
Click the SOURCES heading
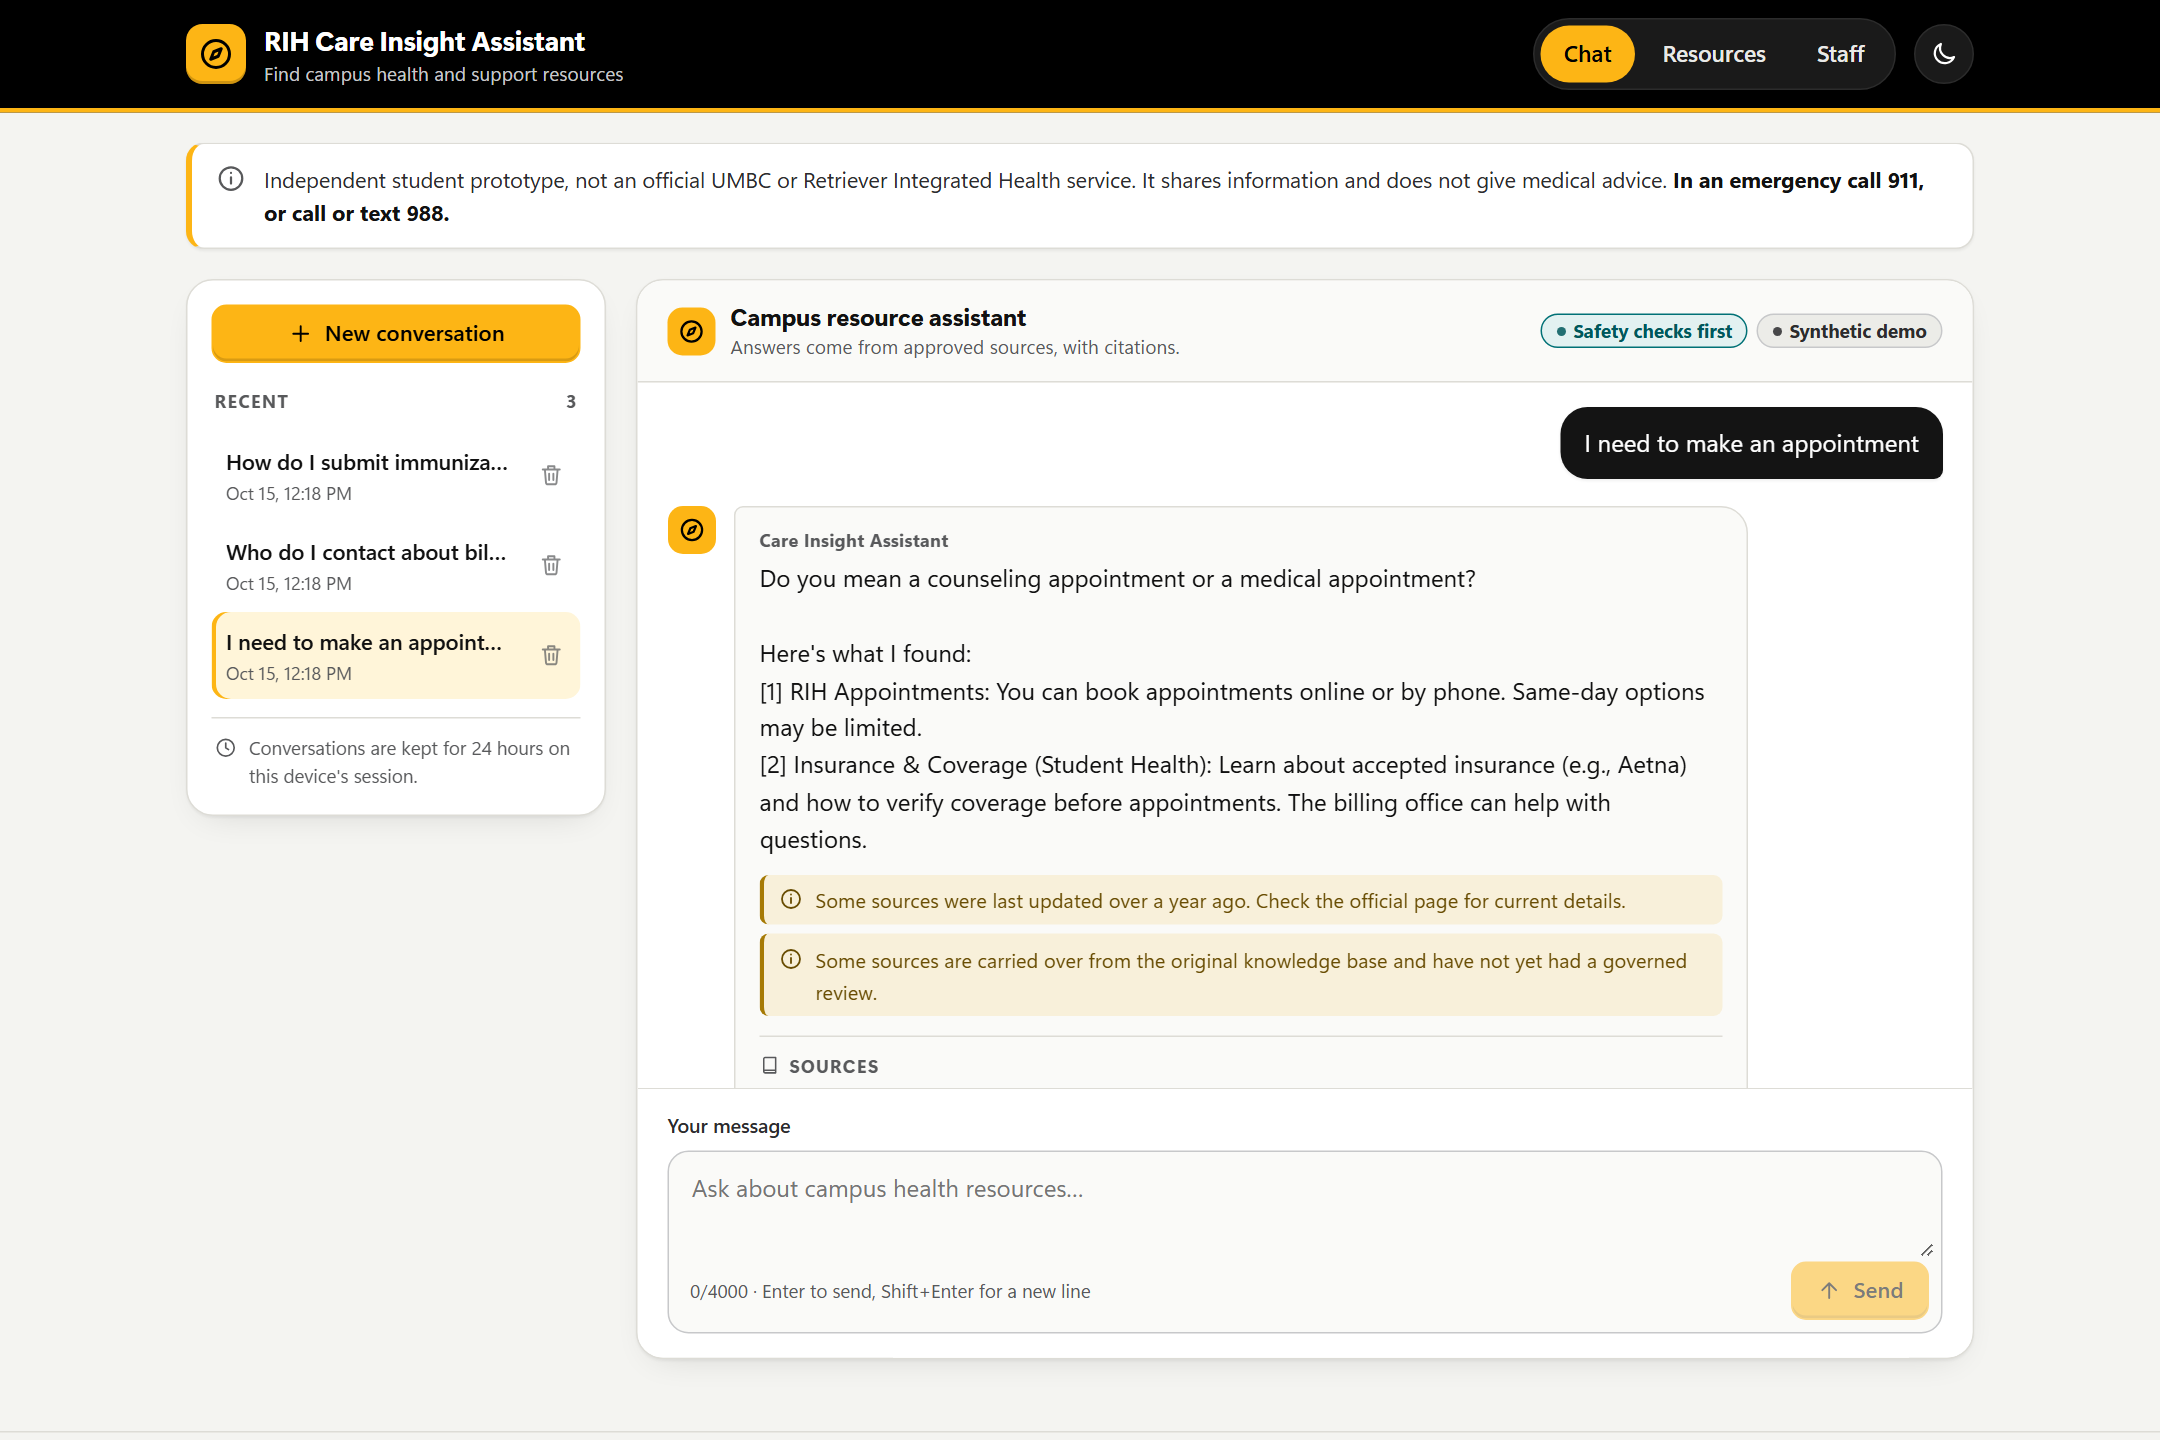[834, 1066]
